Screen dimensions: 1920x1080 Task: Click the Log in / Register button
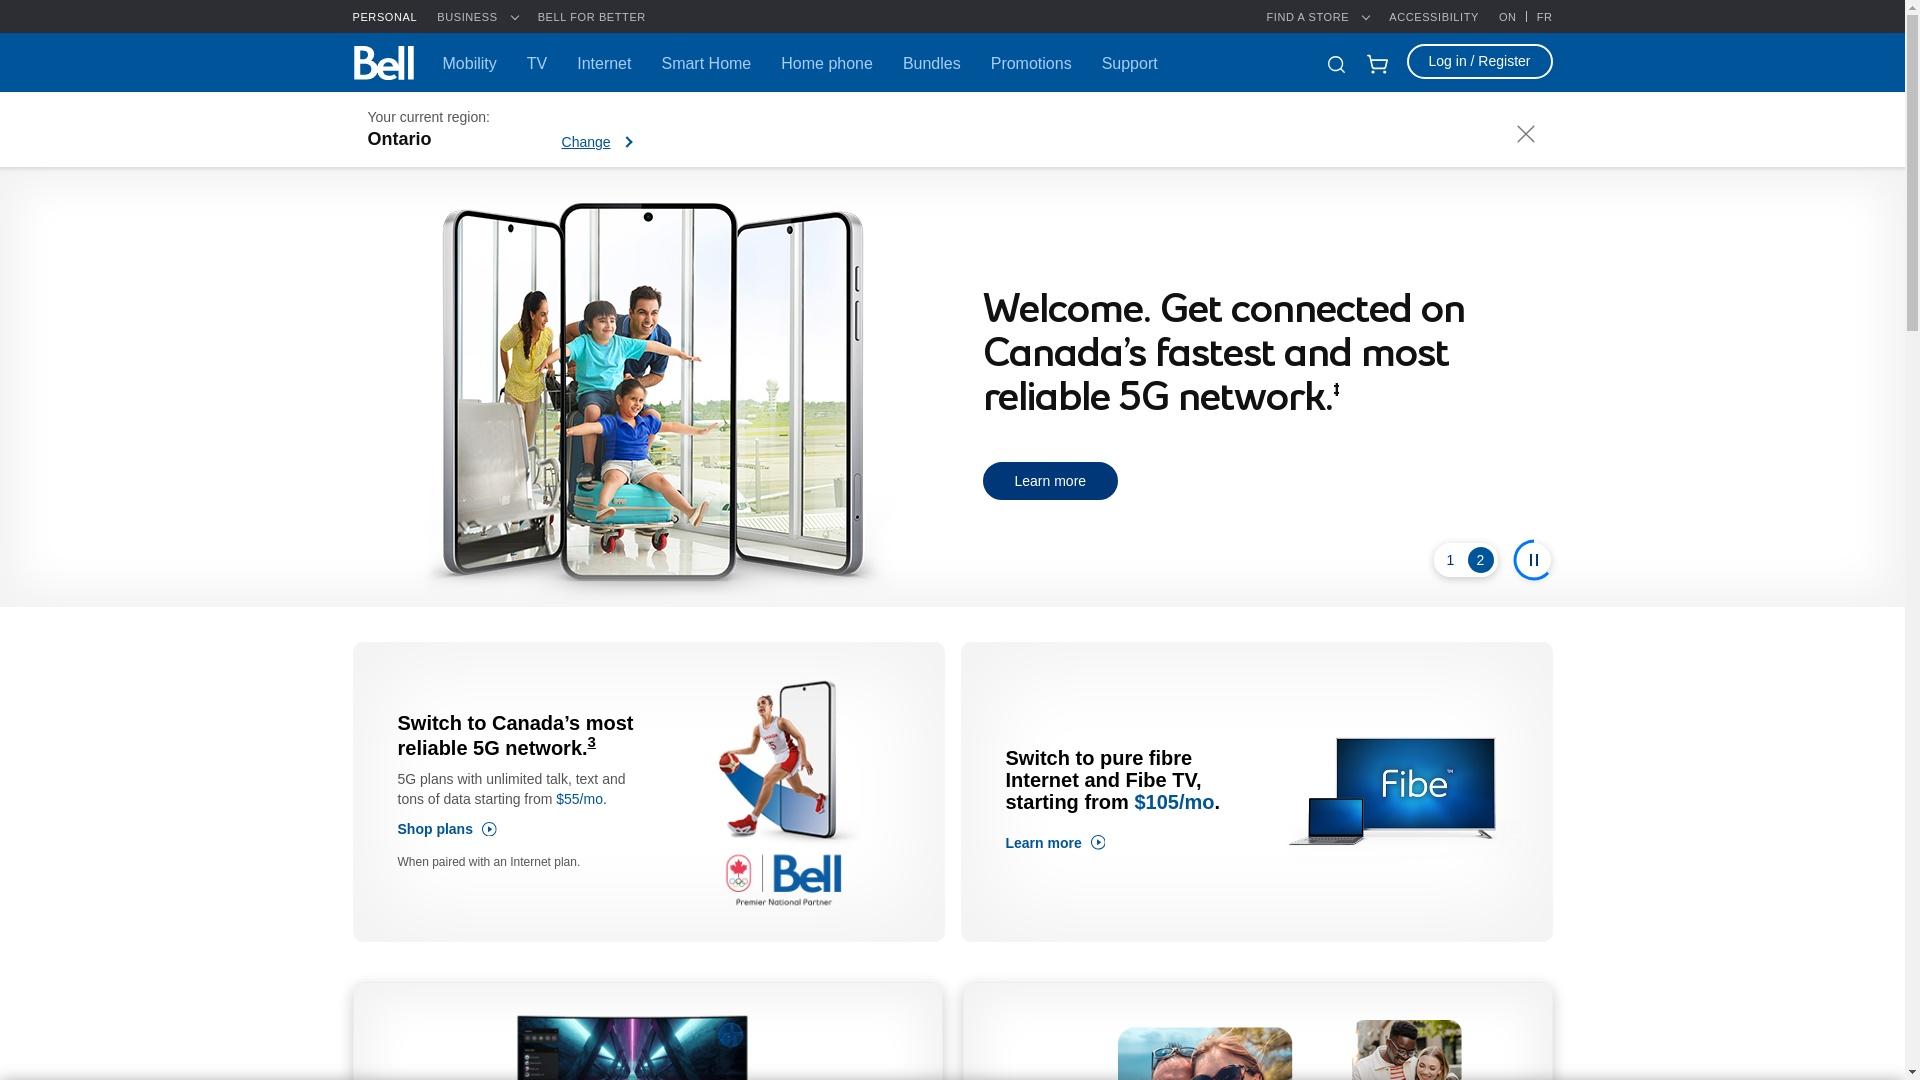pyautogui.click(x=1479, y=61)
